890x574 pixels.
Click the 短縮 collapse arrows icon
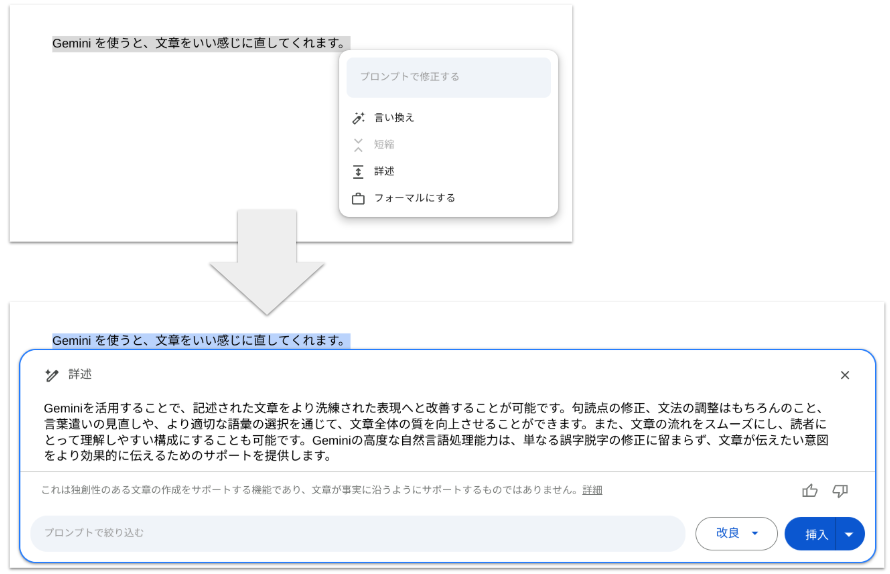[358, 145]
